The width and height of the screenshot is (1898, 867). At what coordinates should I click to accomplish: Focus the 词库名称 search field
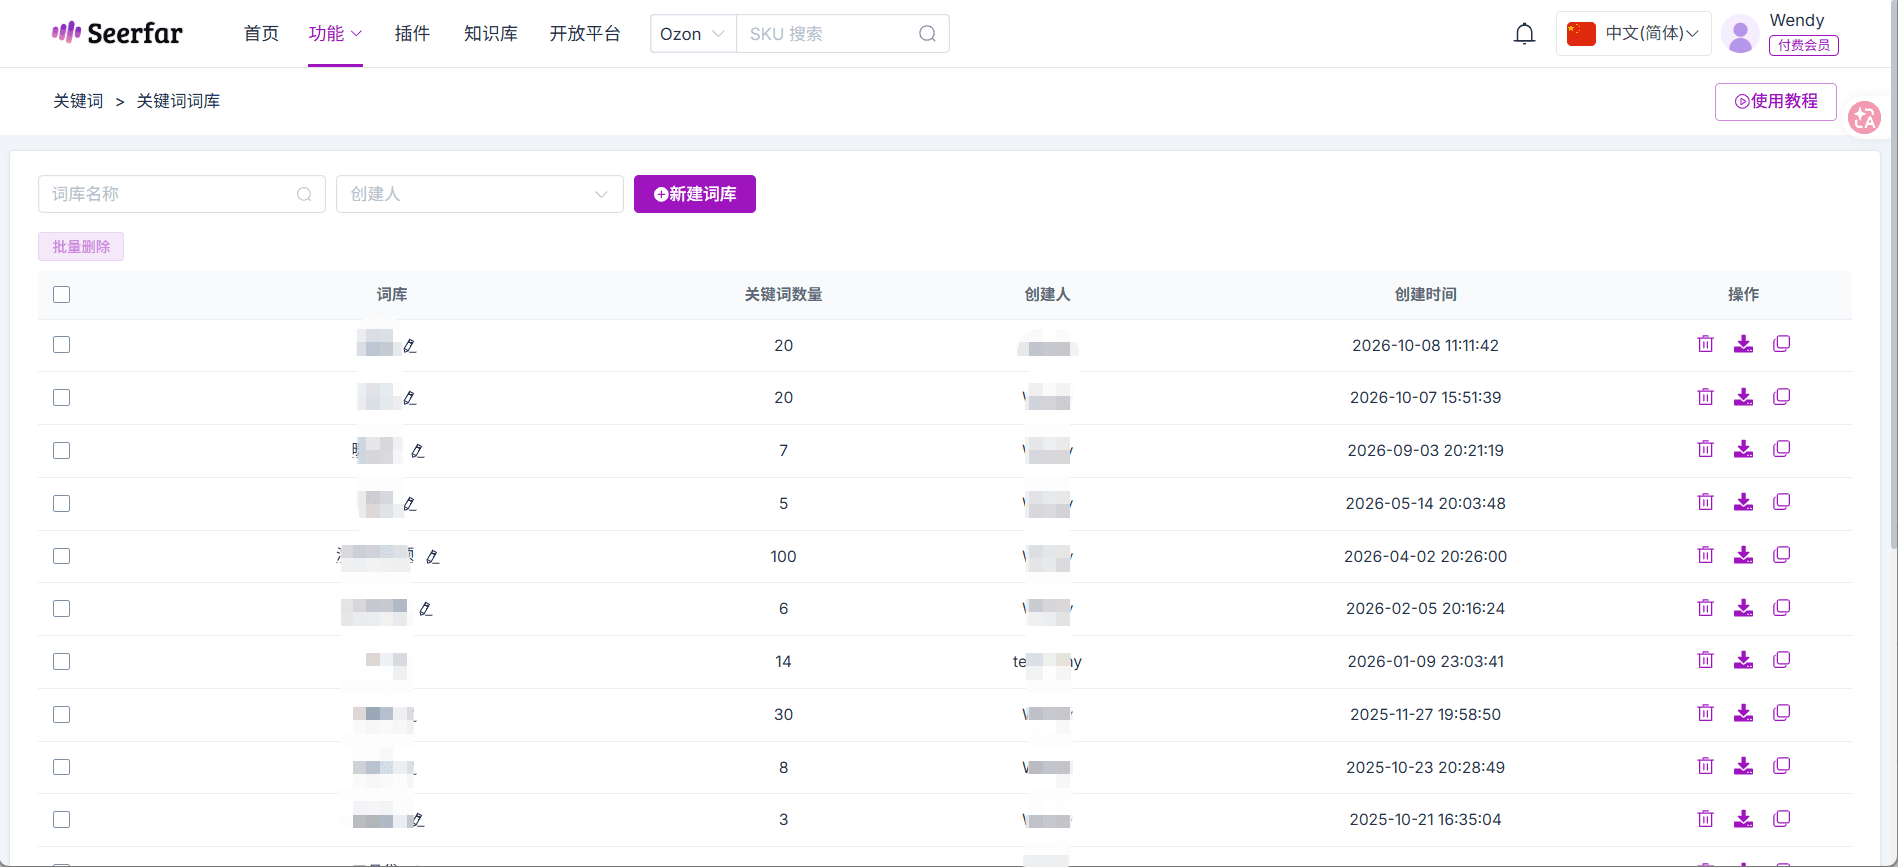click(182, 194)
